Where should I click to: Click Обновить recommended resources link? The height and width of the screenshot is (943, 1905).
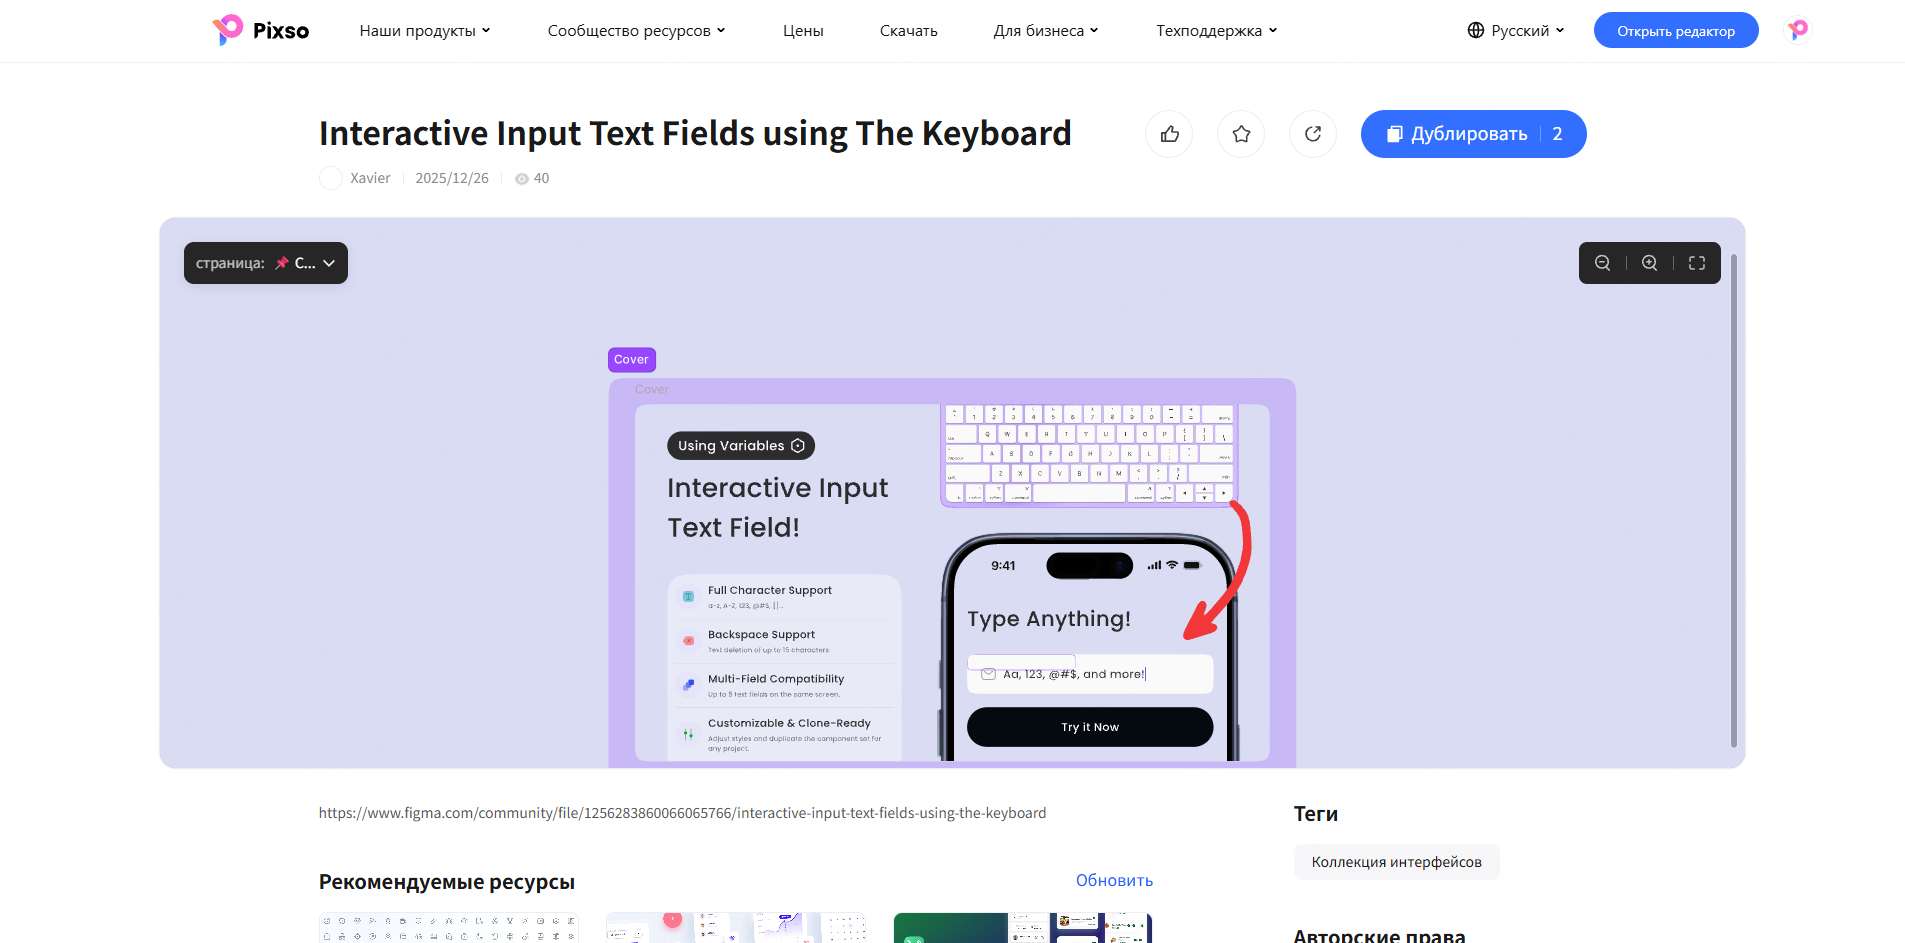[1114, 880]
